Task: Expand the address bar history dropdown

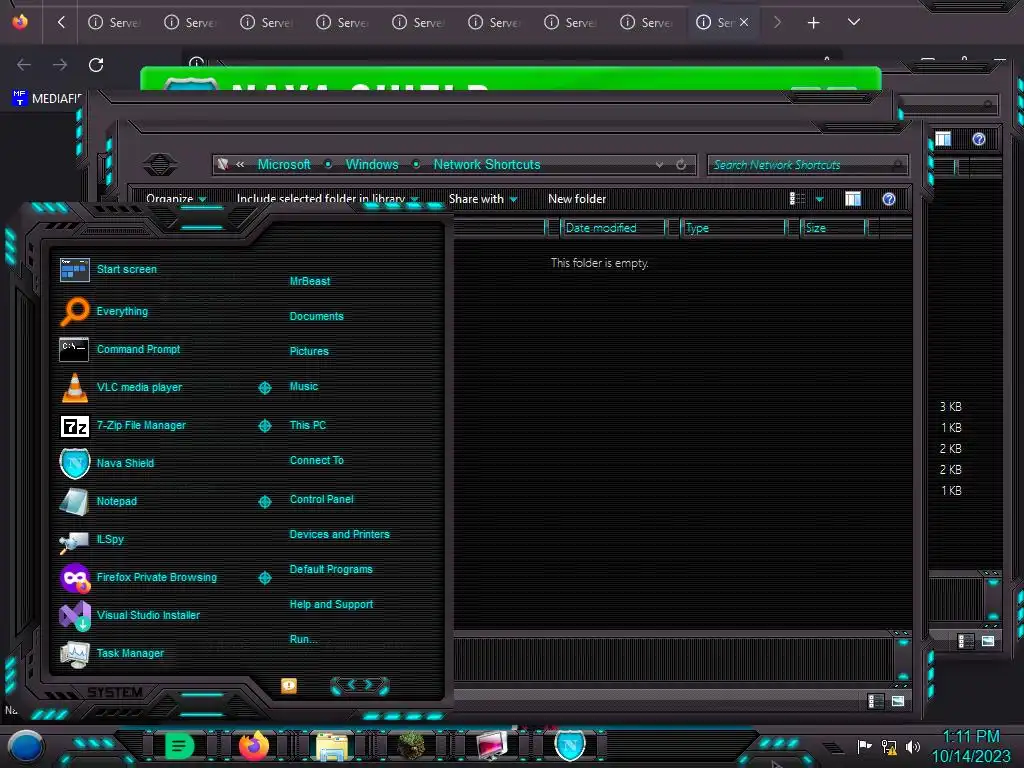Action: (660, 165)
